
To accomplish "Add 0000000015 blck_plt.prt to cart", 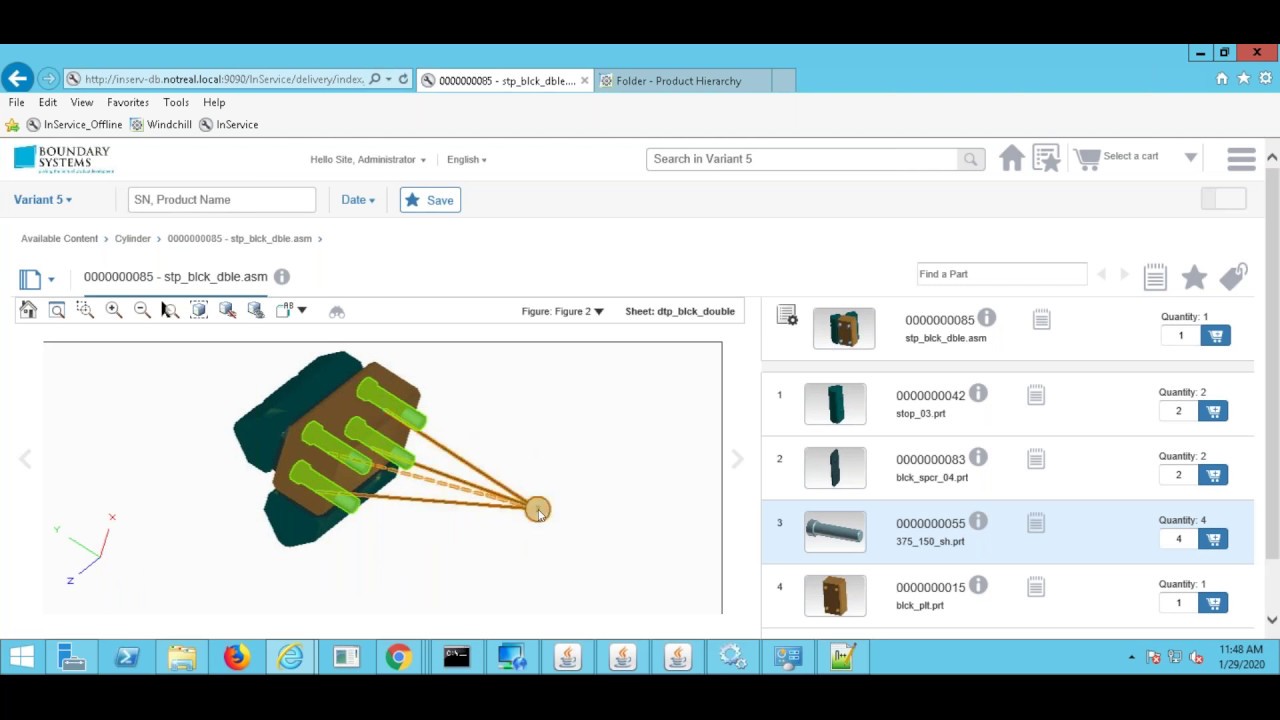I will (1213, 603).
